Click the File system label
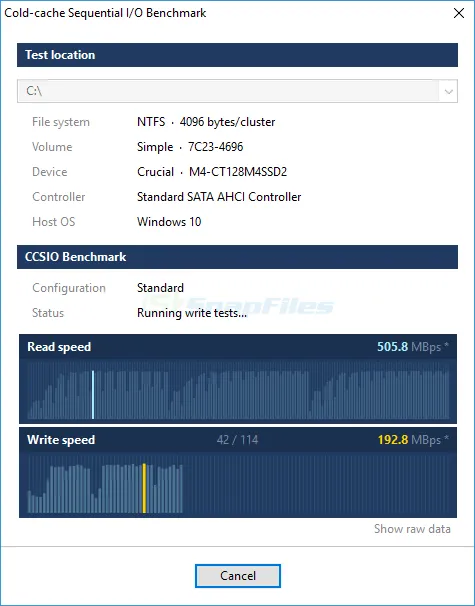 pos(61,122)
